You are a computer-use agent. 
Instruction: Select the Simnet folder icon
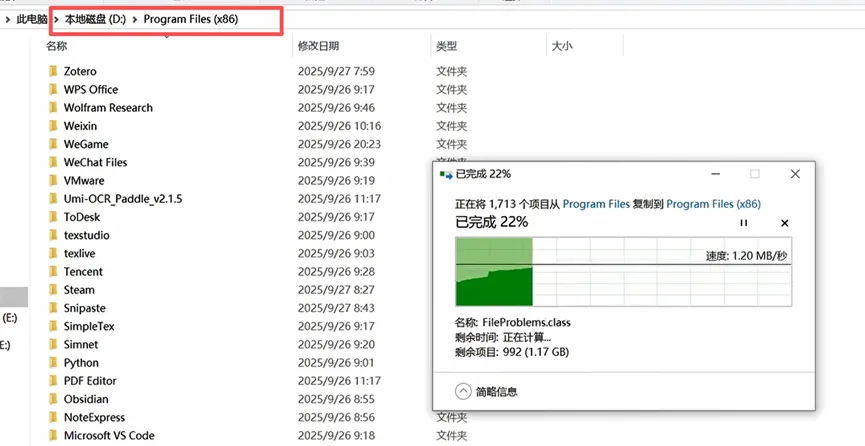[54, 344]
